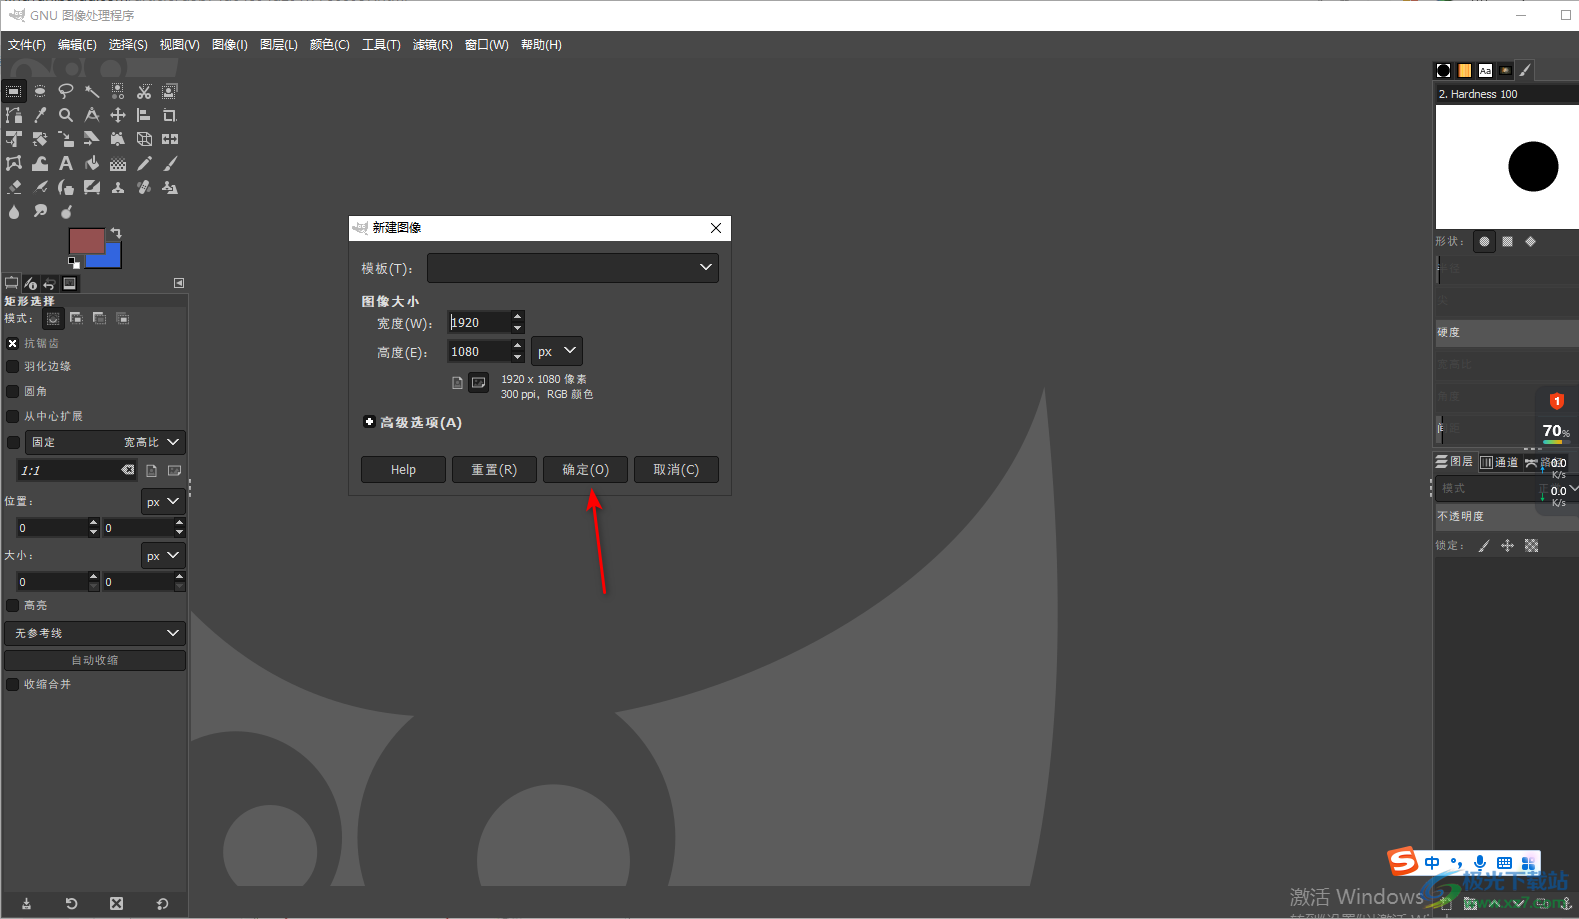Select the Eraser tool
Viewport: 1579px width, 919px height.
click(14, 187)
